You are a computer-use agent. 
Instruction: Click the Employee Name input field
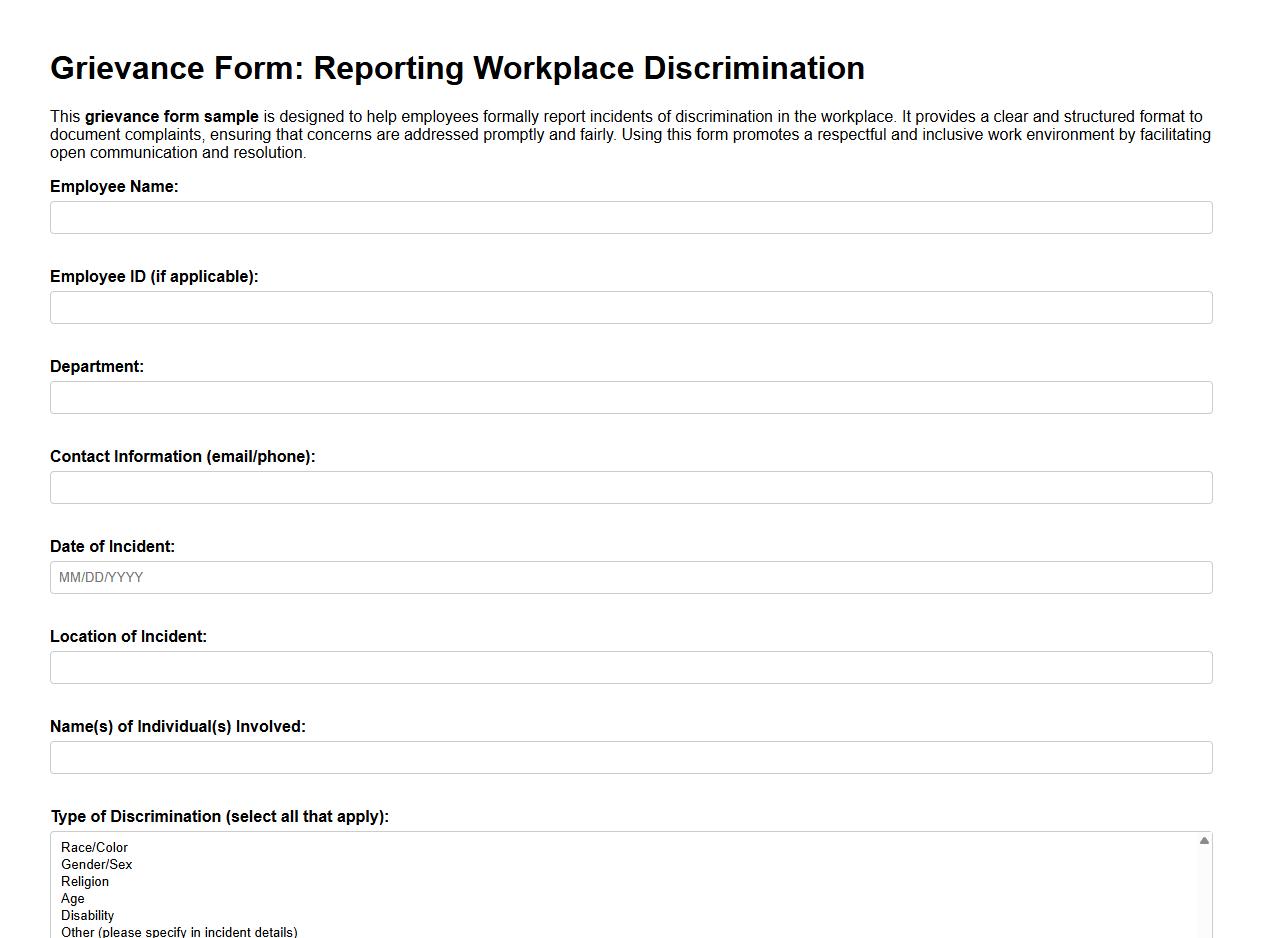pos(630,217)
